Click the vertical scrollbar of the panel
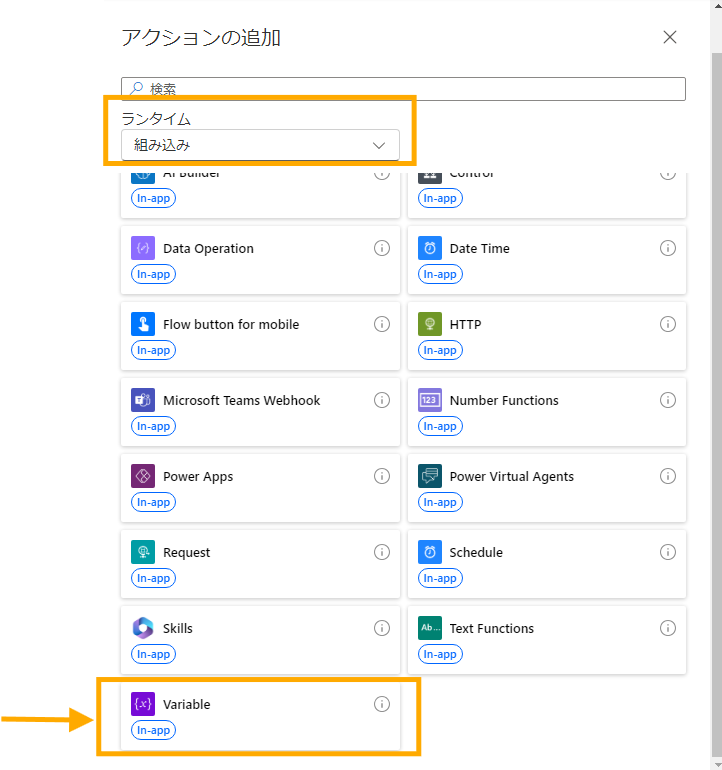The image size is (722, 770). [716, 403]
